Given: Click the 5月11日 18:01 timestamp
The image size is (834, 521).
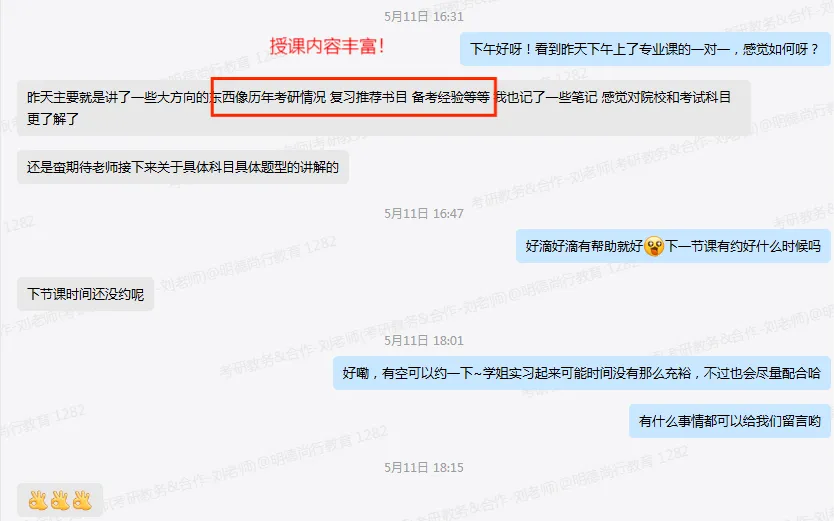Looking at the screenshot, I should pos(424,340).
